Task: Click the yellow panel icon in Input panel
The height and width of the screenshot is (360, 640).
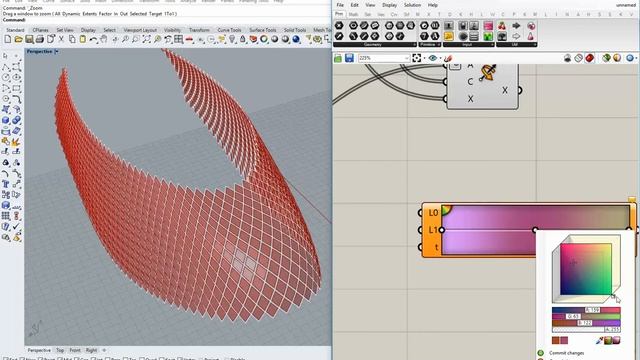Action: (x=449, y=36)
